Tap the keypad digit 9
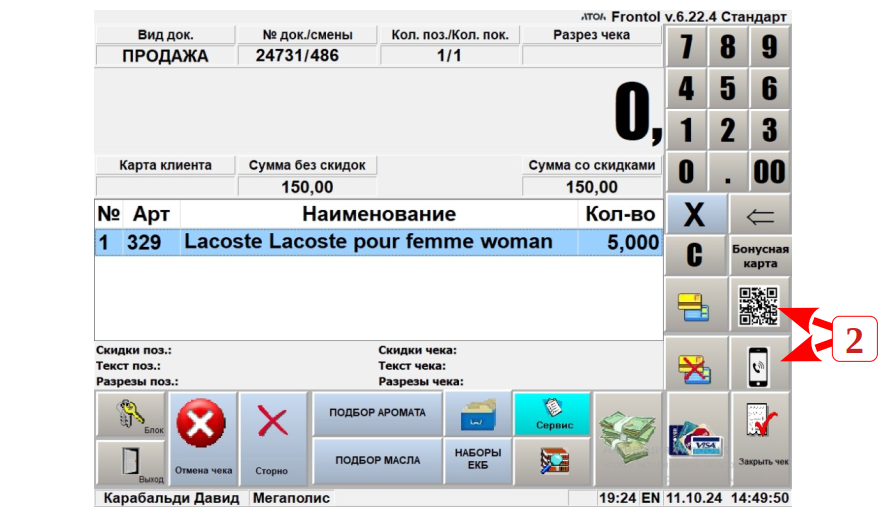Screen dimensions: 891x518 [769, 46]
